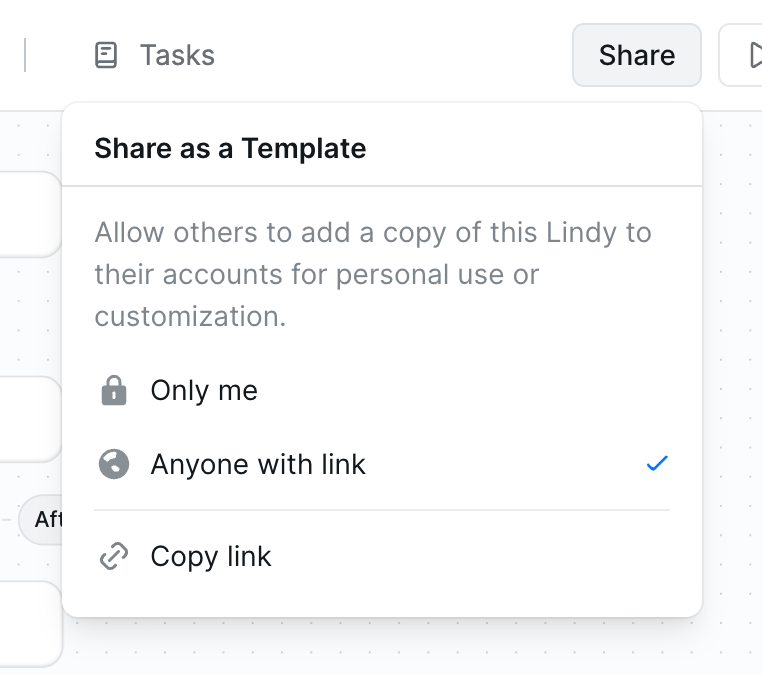
Task: Select the bottom-left node card on canvas
Action: point(30,624)
